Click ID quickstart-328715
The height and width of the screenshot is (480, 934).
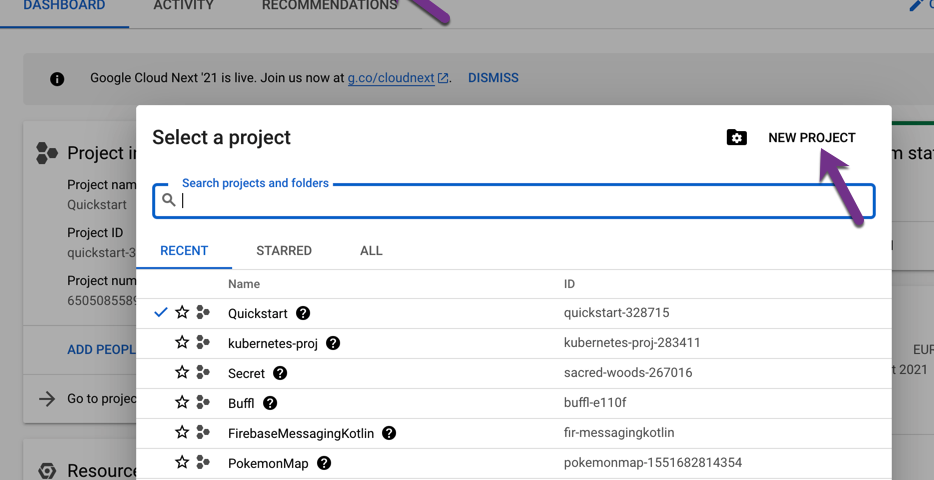pos(617,313)
